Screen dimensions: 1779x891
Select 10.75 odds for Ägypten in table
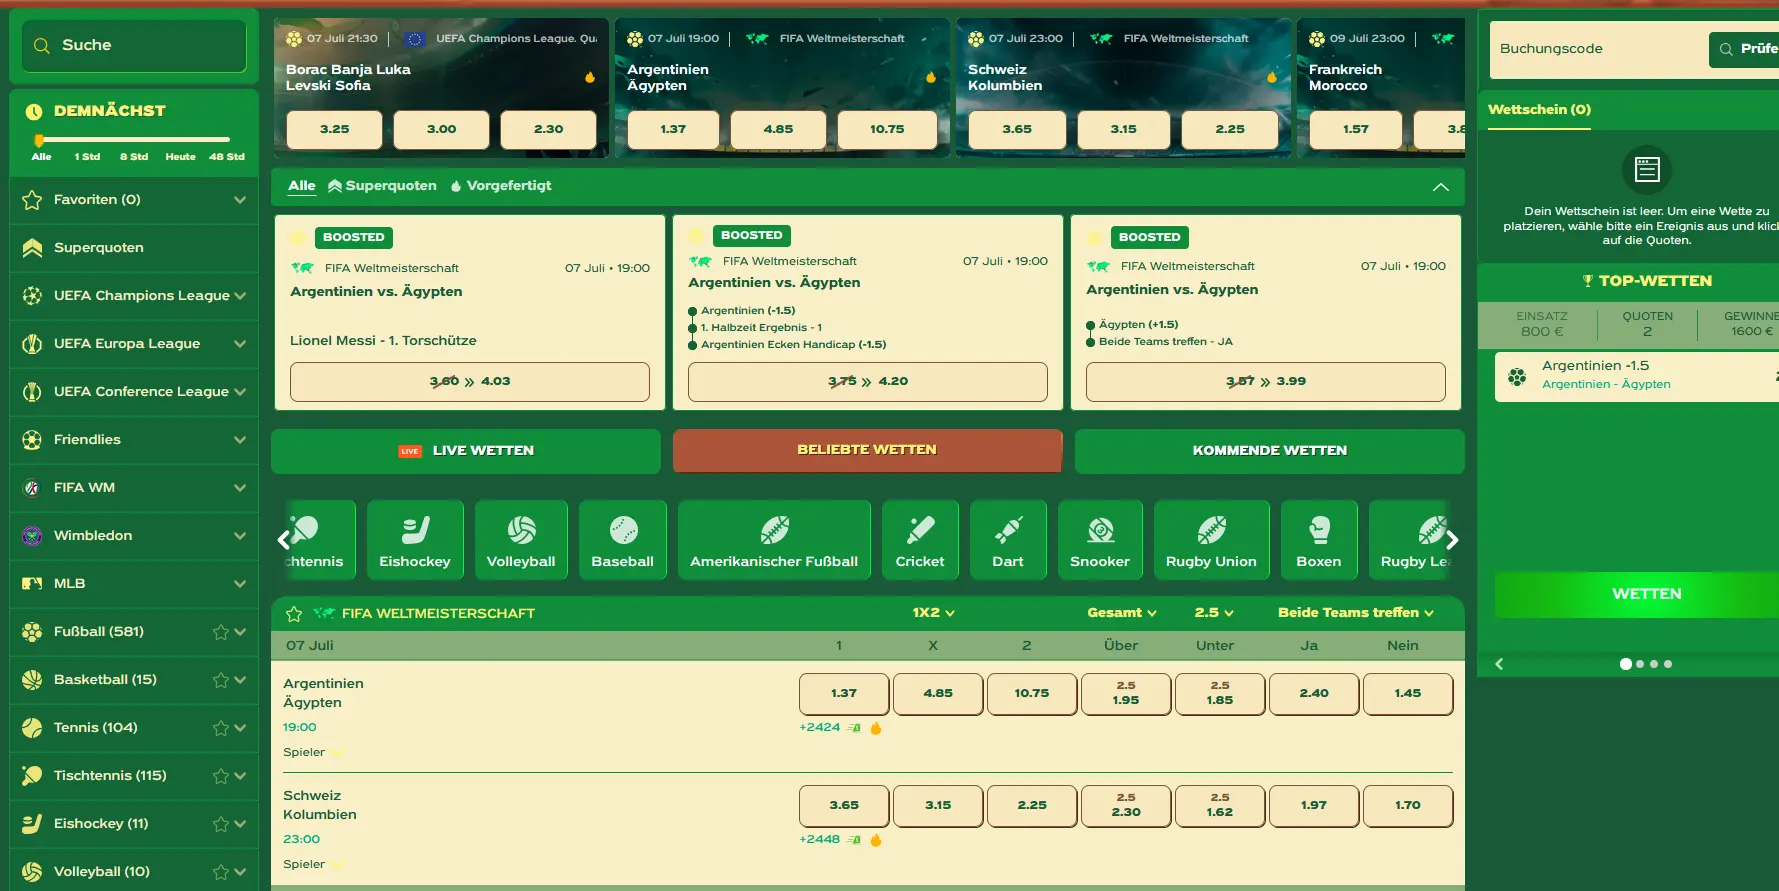pos(1032,694)
